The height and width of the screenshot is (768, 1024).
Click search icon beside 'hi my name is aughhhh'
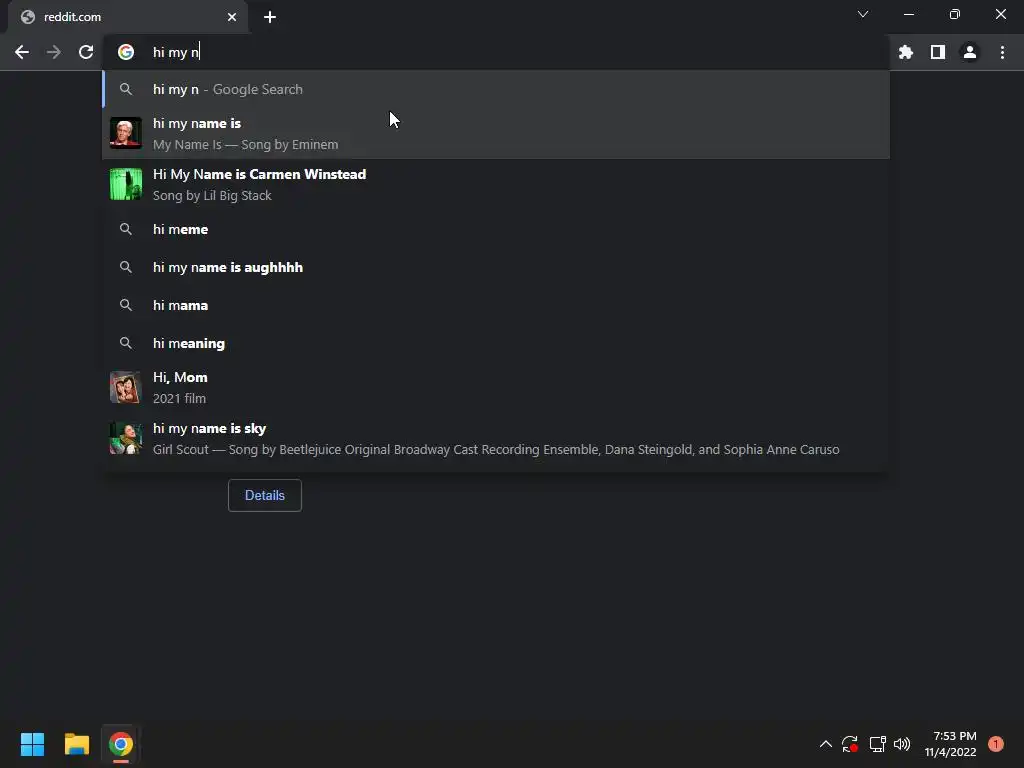click(126, 267)
